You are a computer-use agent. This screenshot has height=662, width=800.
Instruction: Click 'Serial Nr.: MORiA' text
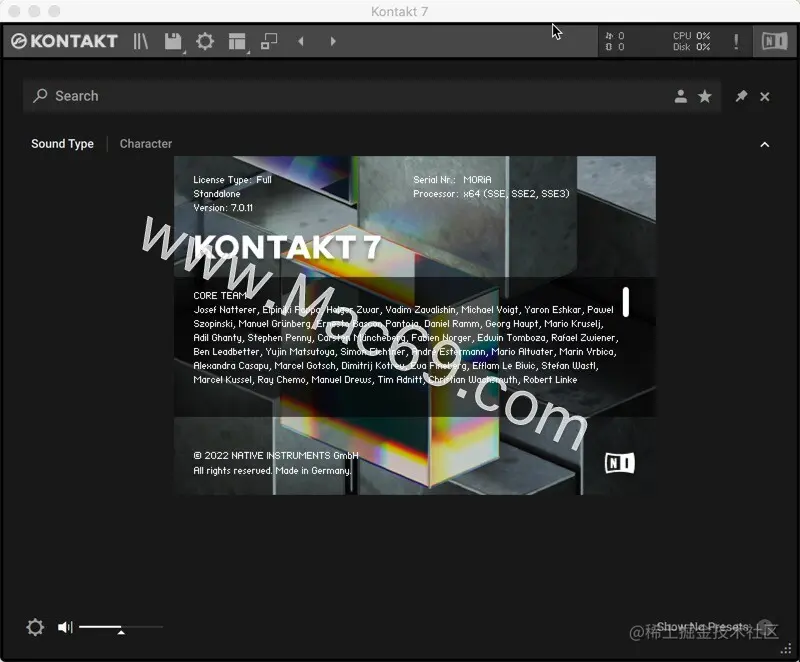tap(453, 180)
